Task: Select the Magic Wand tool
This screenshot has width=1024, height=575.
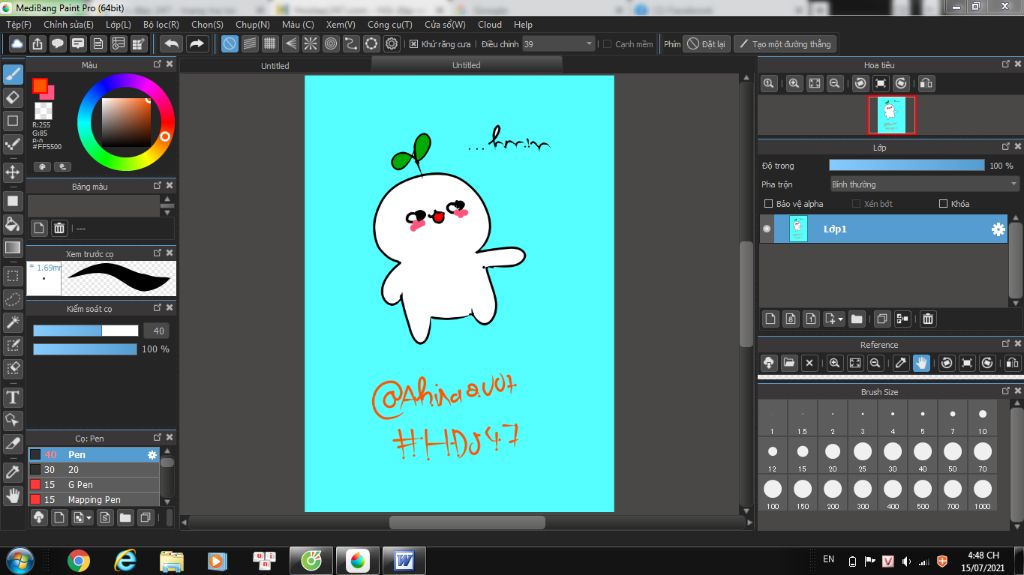Action: [12, 322]
